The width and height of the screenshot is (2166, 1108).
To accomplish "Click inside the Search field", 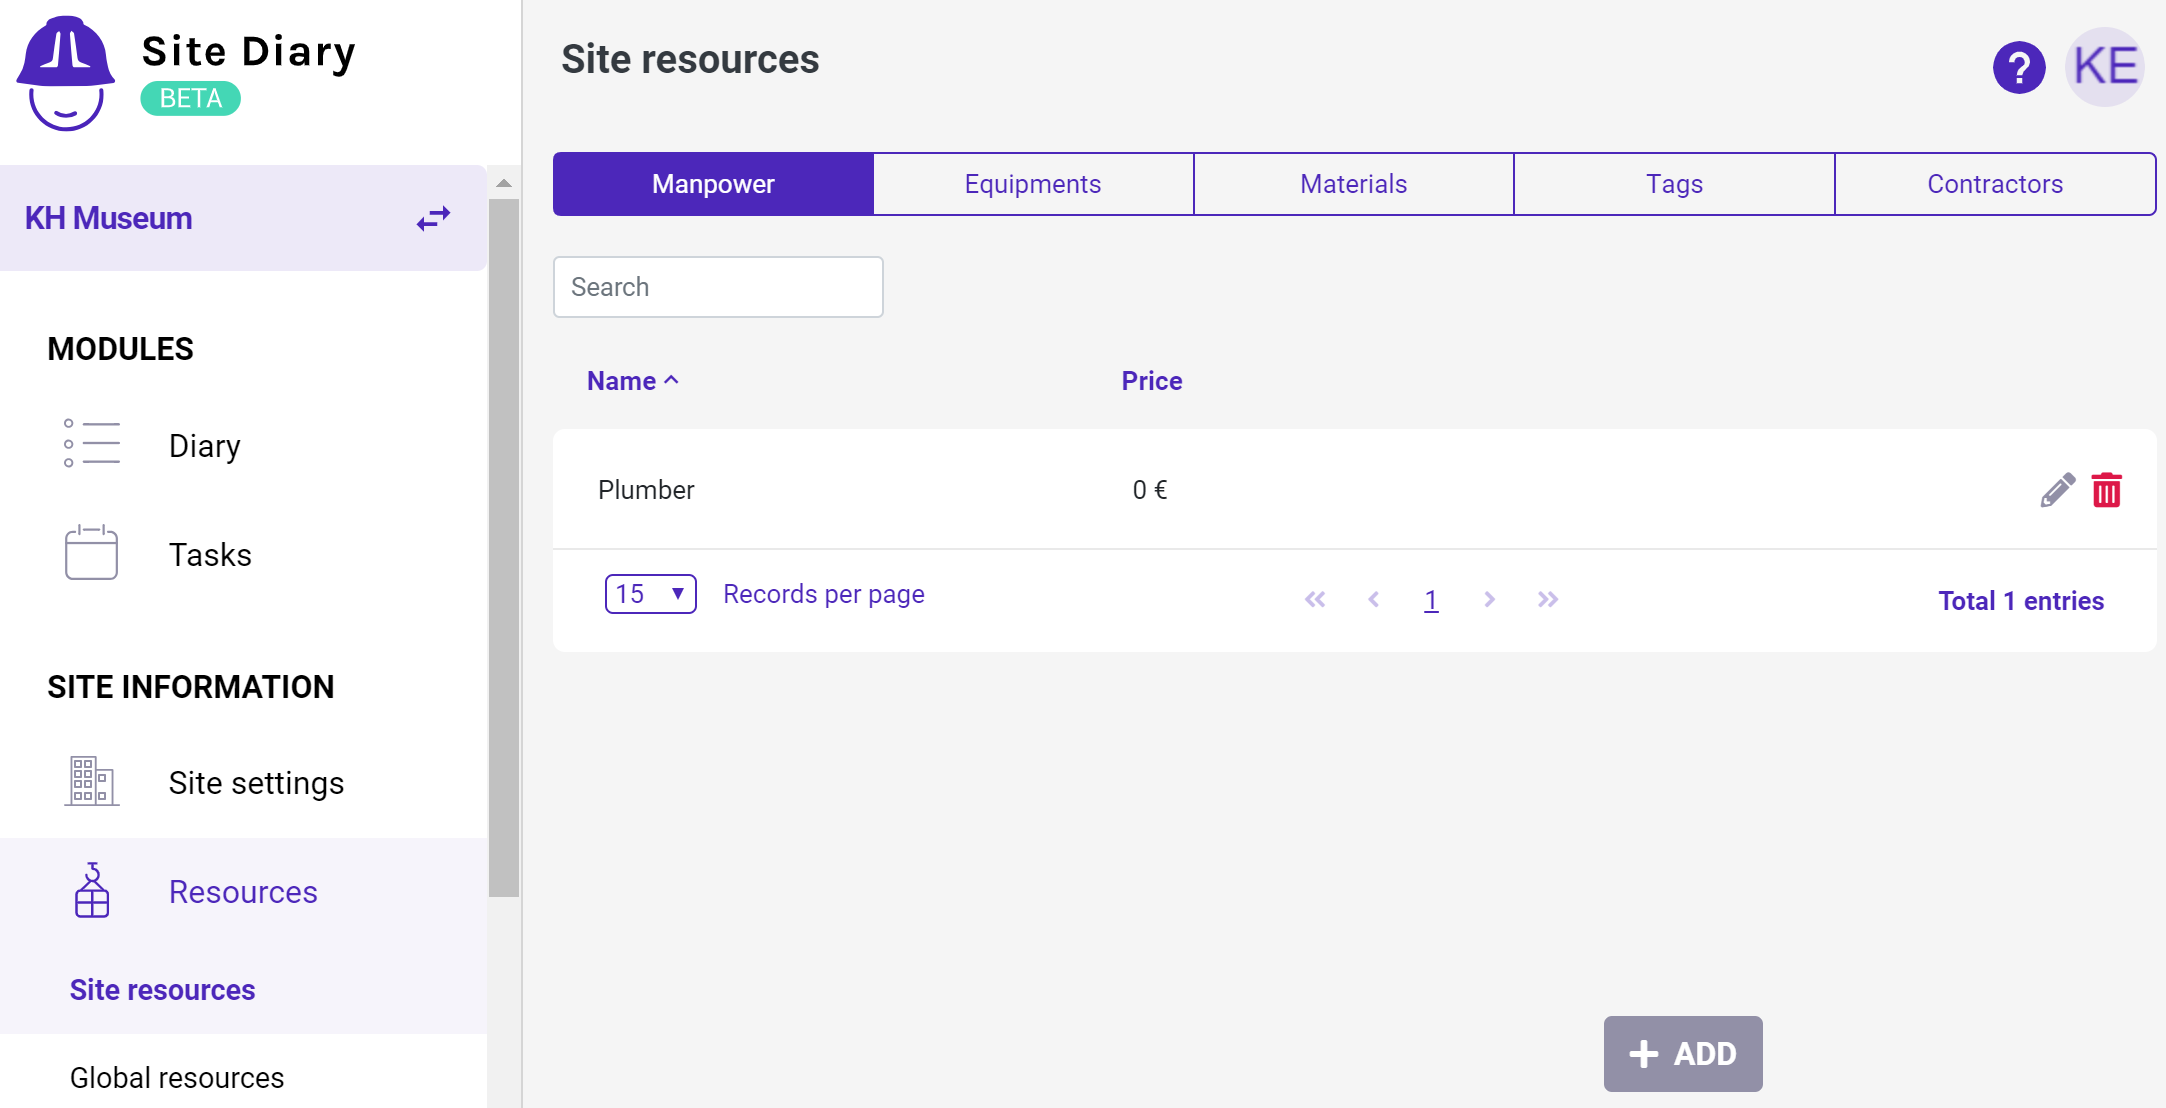I will pyautogui.click(x=718, y=286).
